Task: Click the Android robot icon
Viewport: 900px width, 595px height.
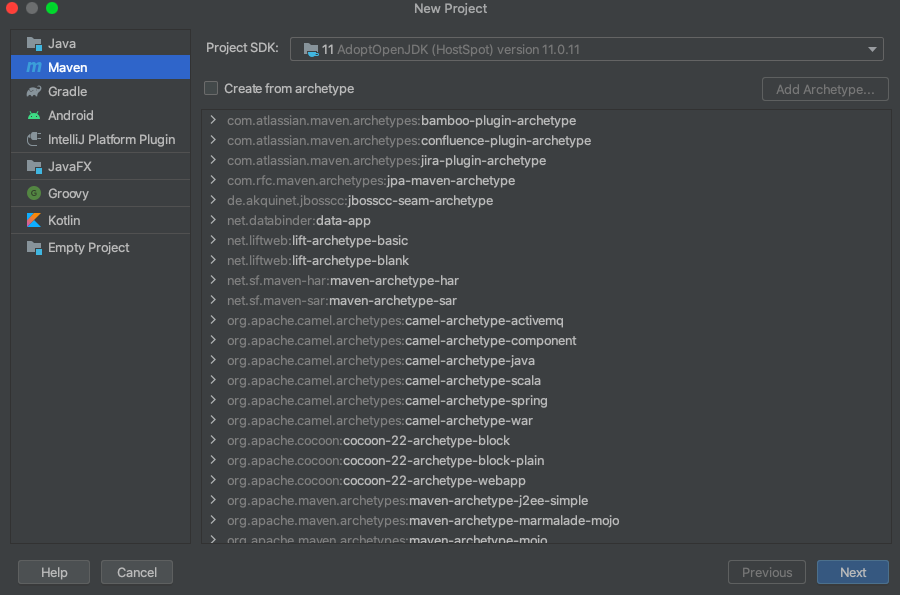Action: pyautogui.click(x=34, y=115)
